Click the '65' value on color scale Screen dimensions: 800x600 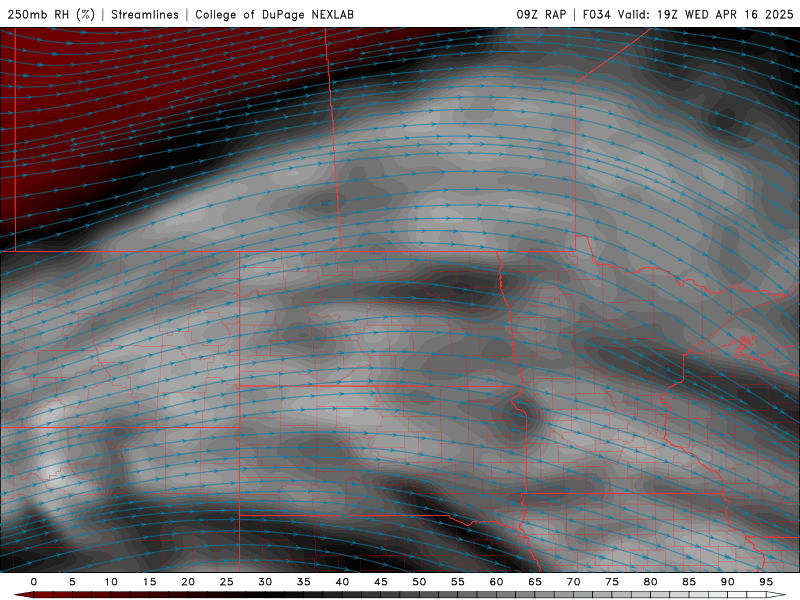pos(535,582)
